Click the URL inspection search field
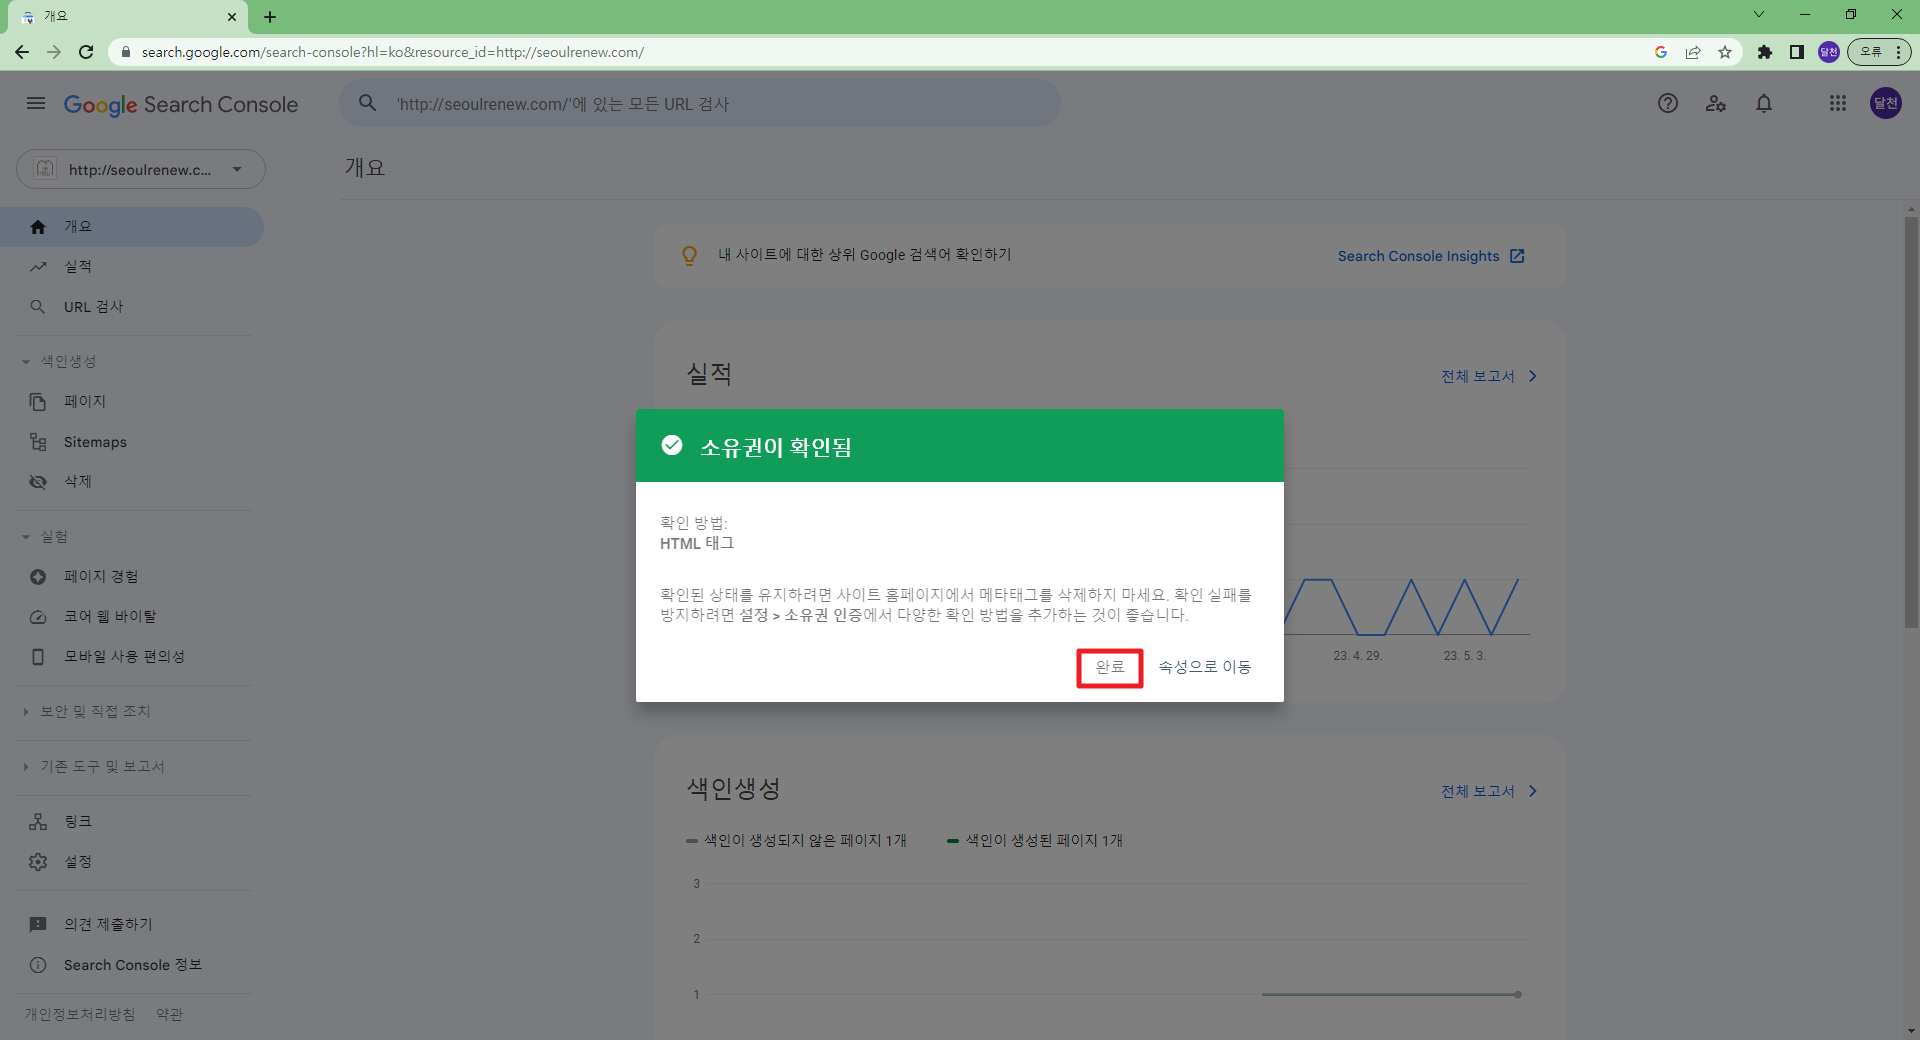This screenshot has width=1920, height=1040. (x=700, y=104)
